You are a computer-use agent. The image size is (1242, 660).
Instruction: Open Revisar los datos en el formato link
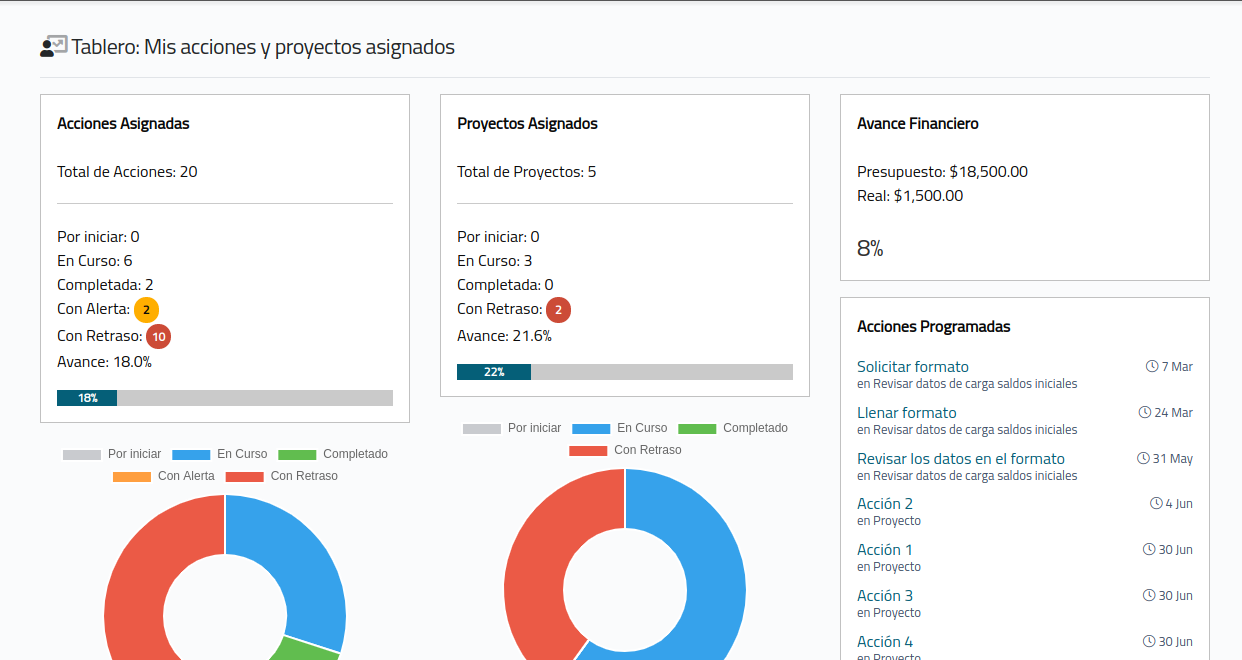tap(961, 459)
